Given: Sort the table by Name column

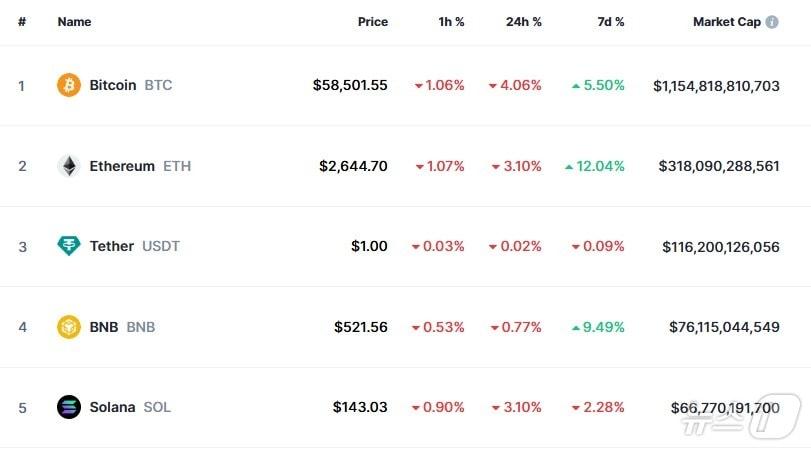Looking at the screenshot, I should [x=74, y=22].
